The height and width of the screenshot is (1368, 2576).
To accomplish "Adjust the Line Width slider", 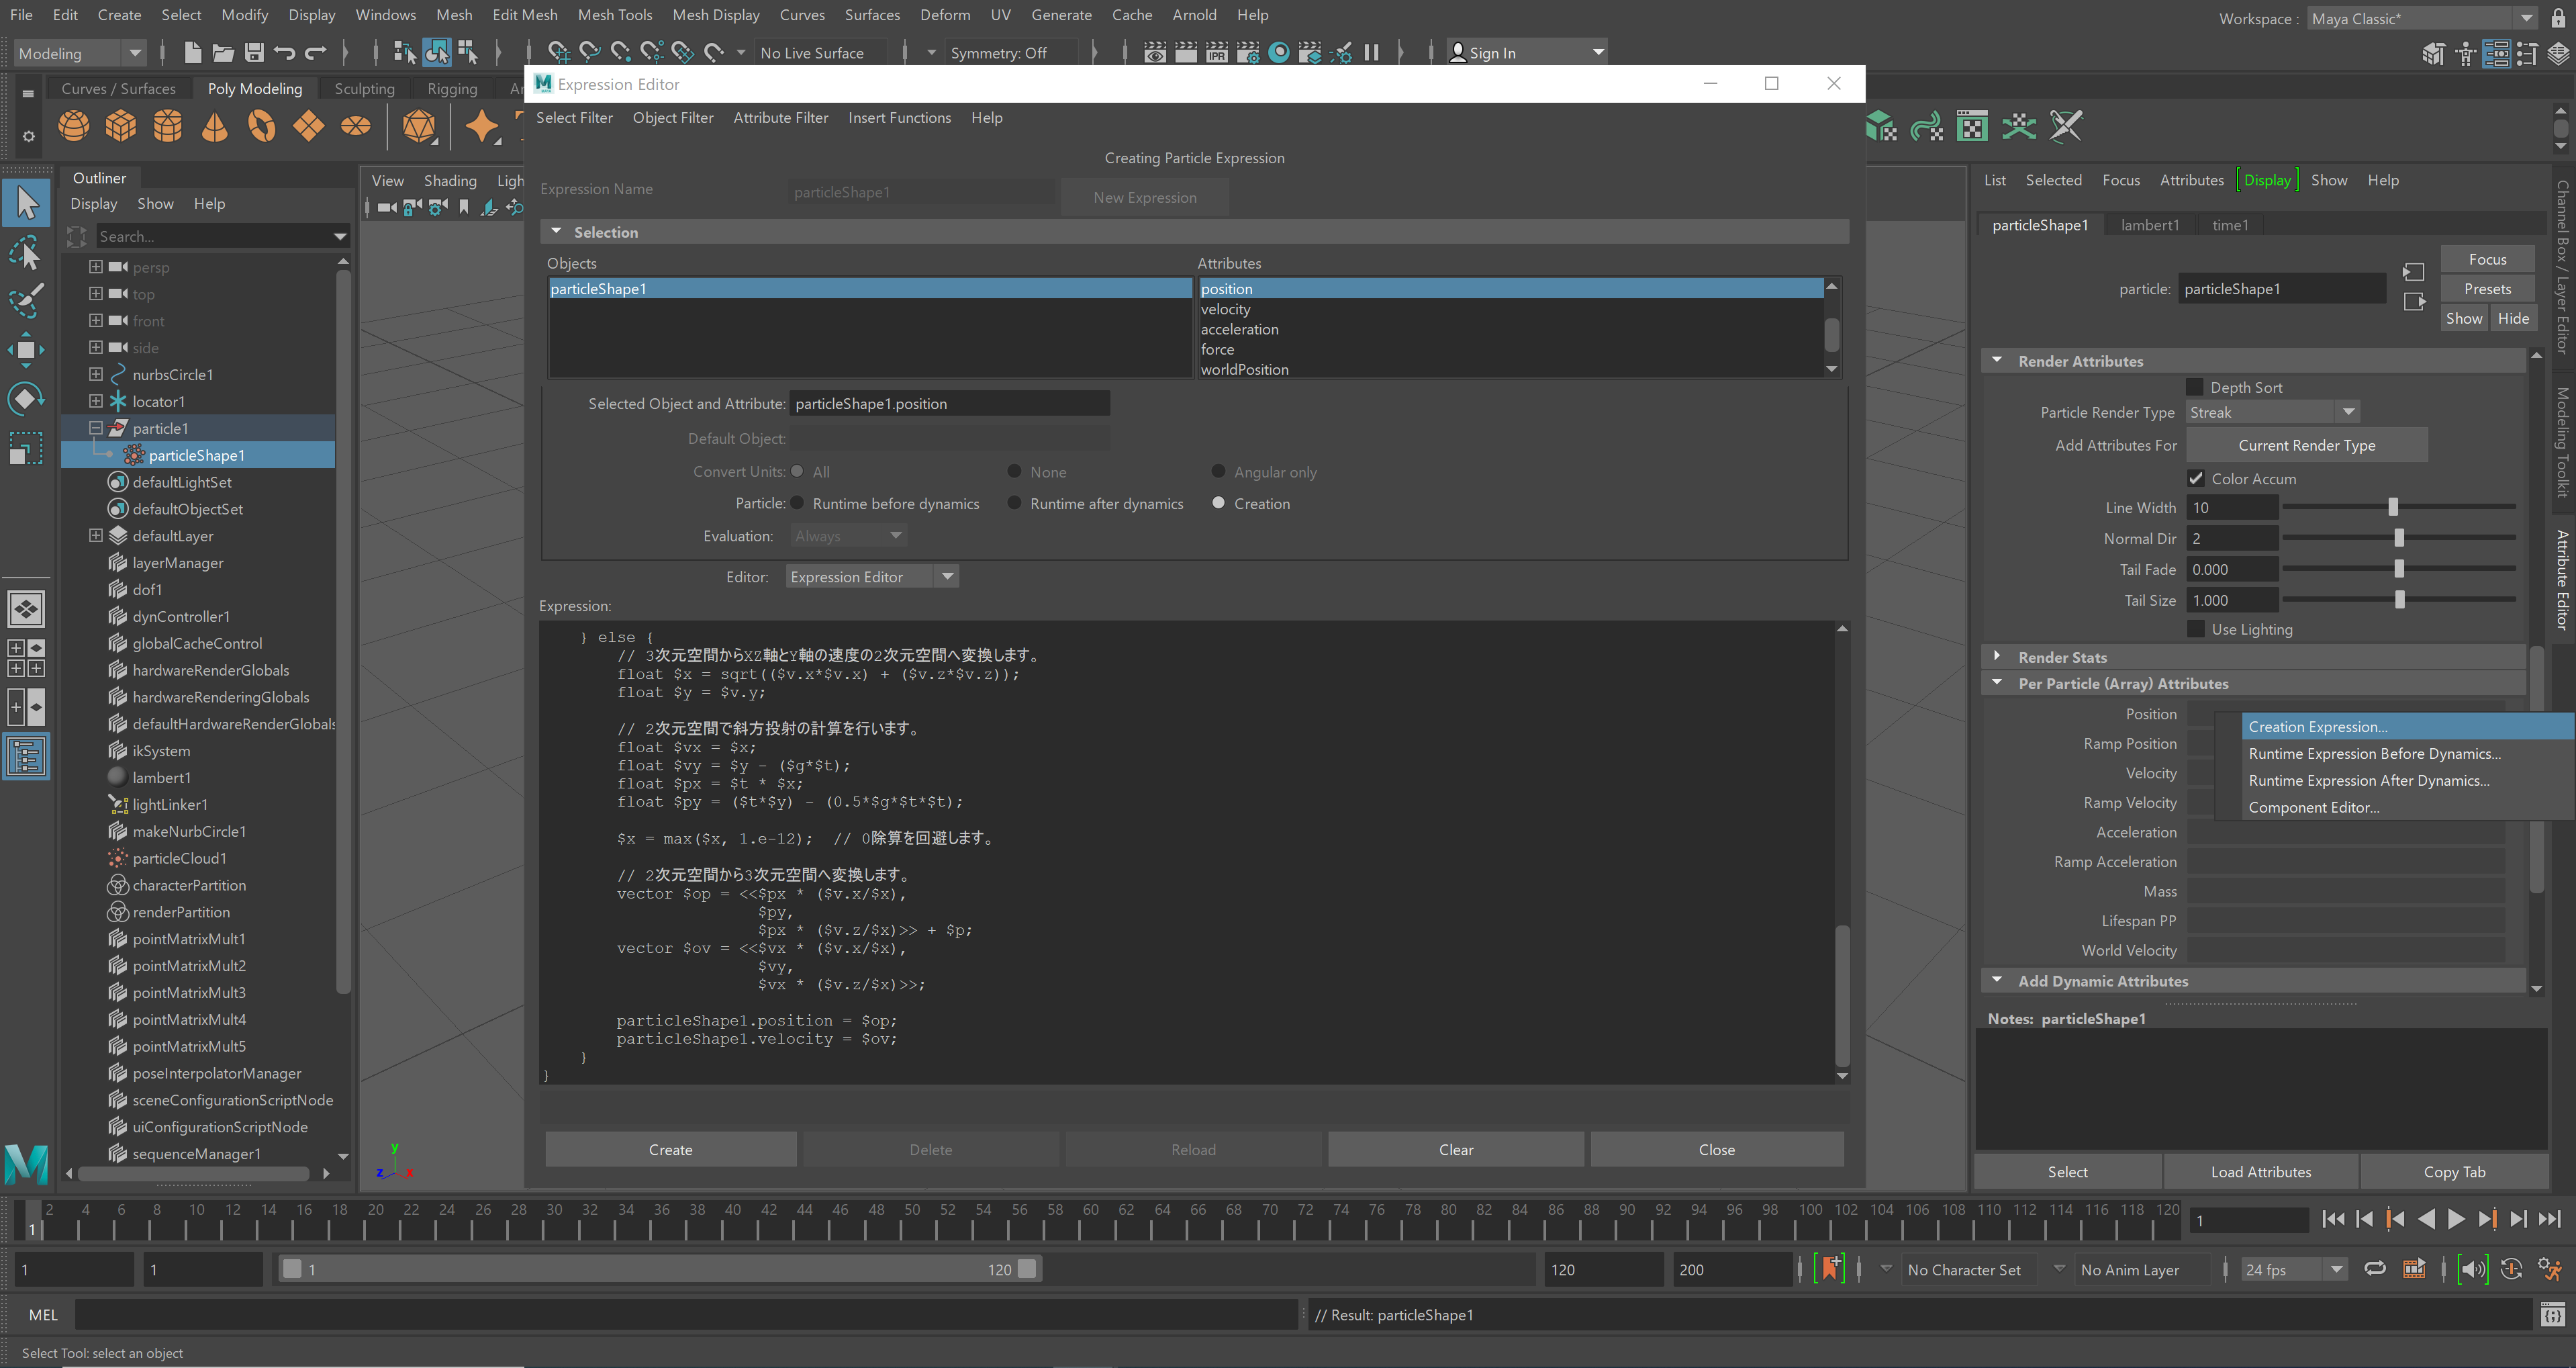I will [x=2393, y=508].
